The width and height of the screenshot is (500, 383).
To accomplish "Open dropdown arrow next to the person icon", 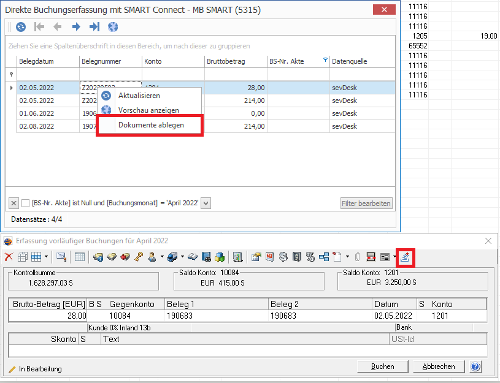I will 162,257.
